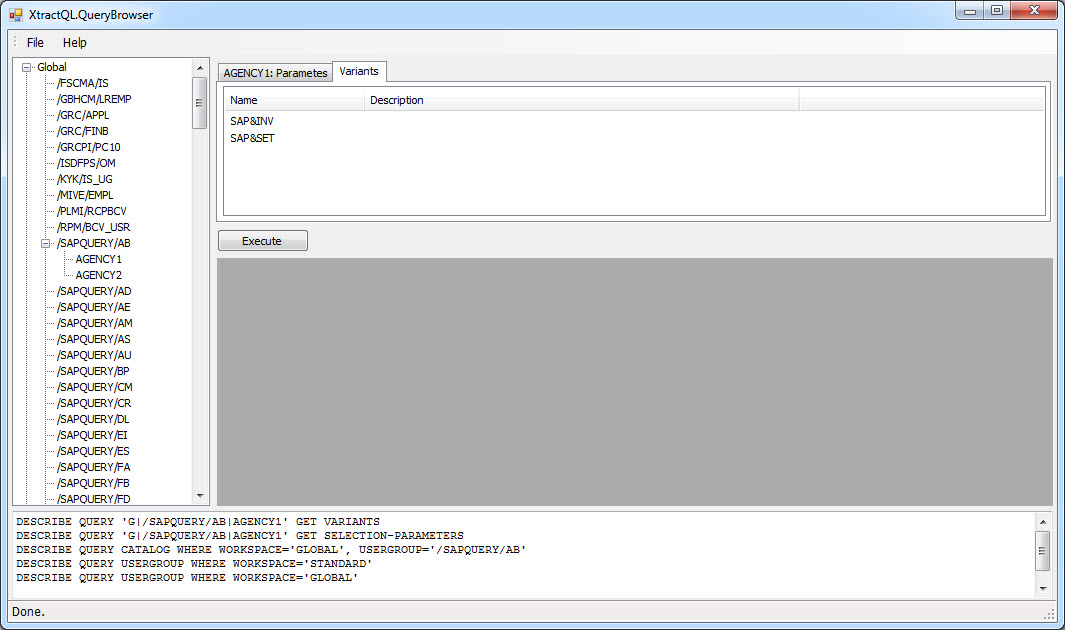The height and width of the screenshot is (630, 1065).
Task: Collapse the /SAPQUERY/AB tree node
Action: point(46,243)
